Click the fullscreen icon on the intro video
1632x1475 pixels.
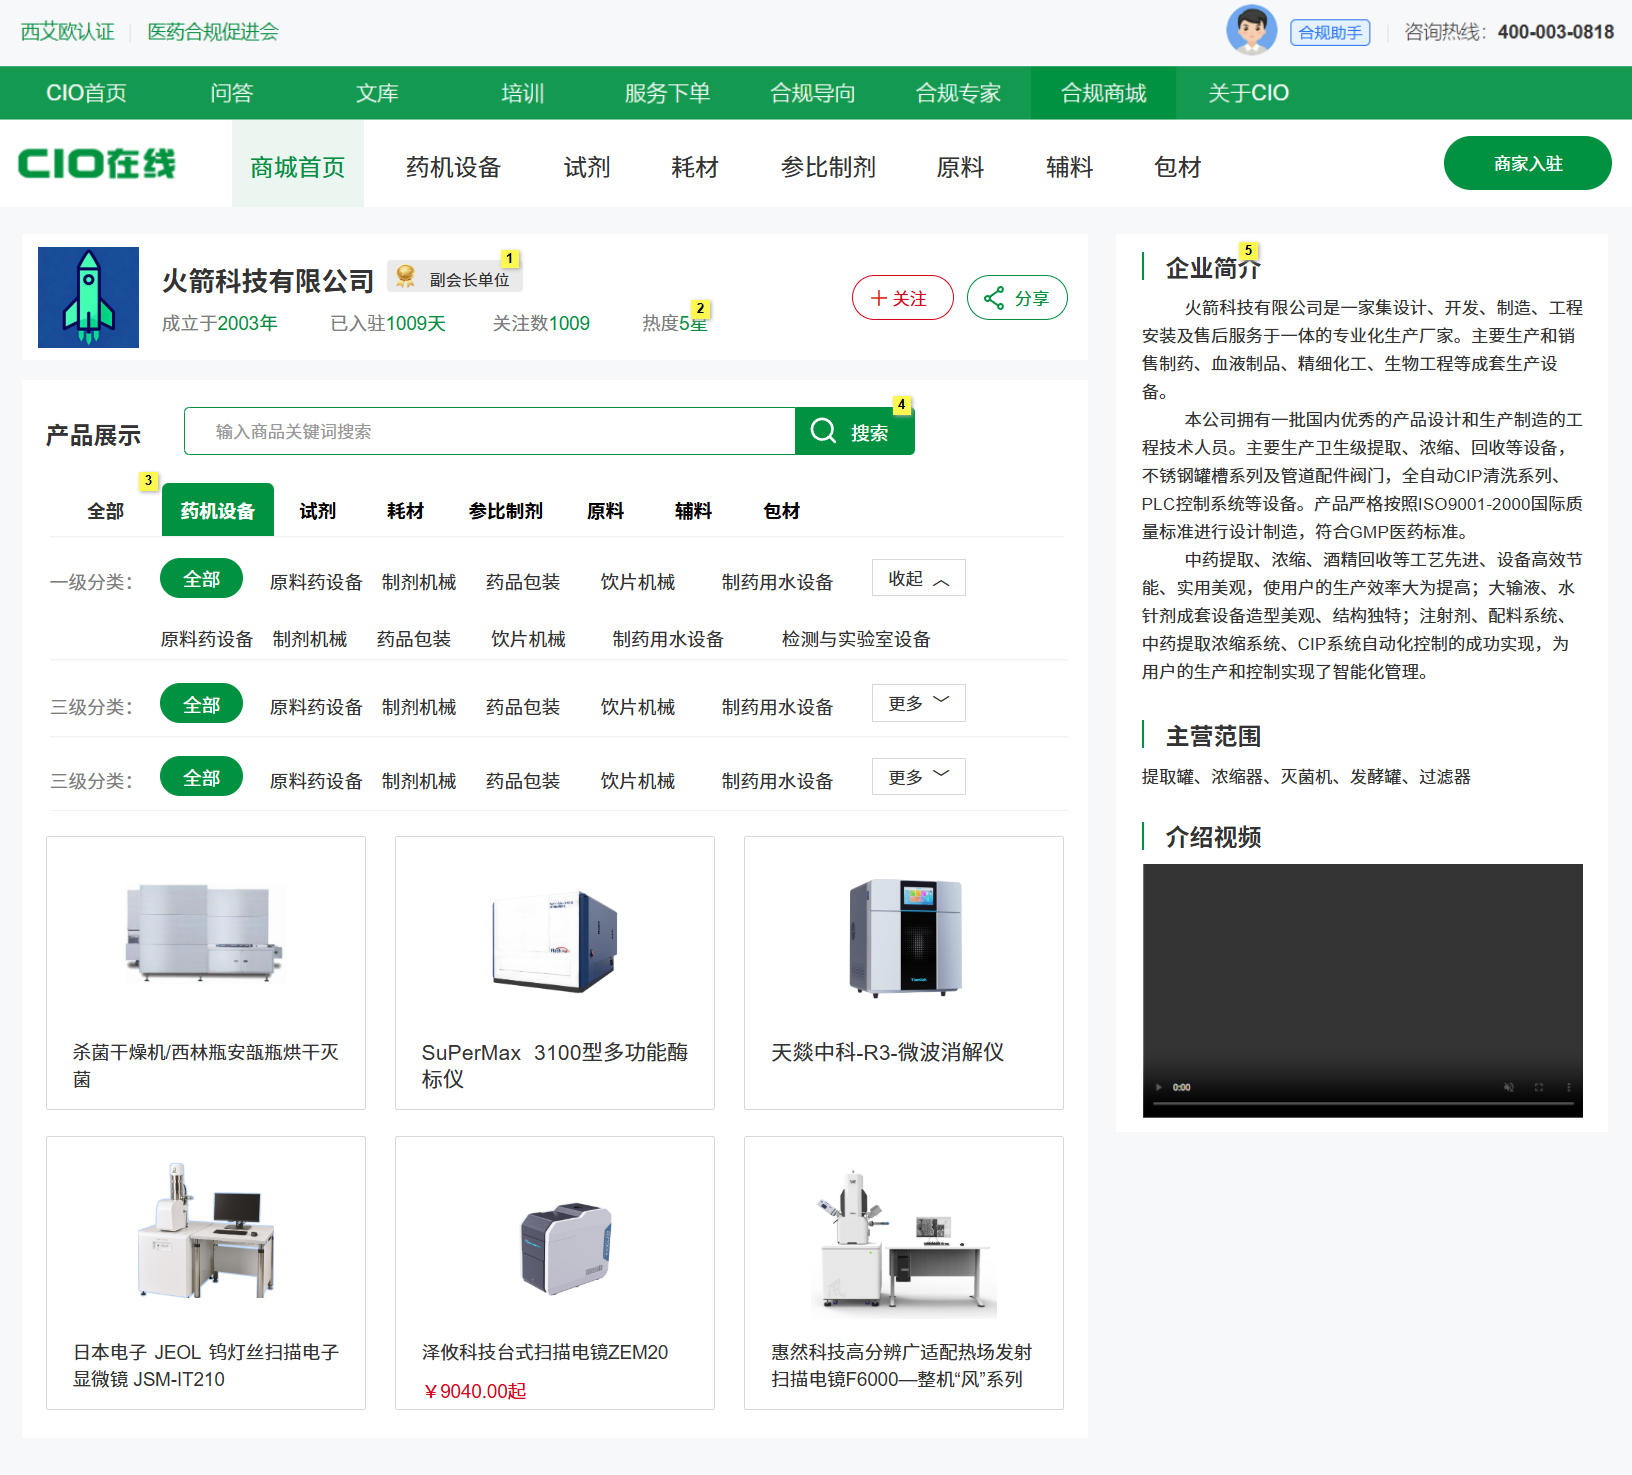pyautogui.click(x=1539, y=1087)
